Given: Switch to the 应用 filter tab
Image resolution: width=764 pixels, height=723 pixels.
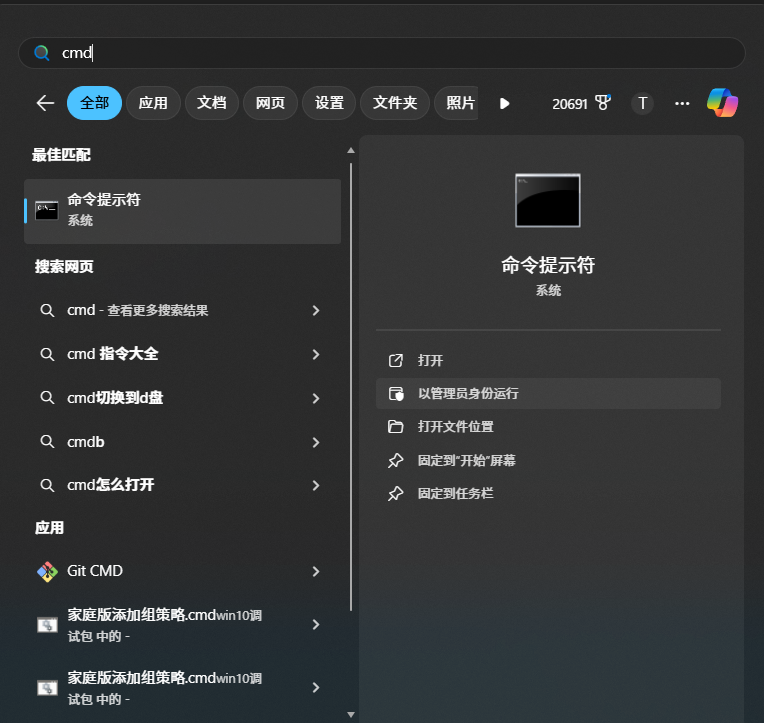Looking at the screenshot, I should [x=153, y=103].
